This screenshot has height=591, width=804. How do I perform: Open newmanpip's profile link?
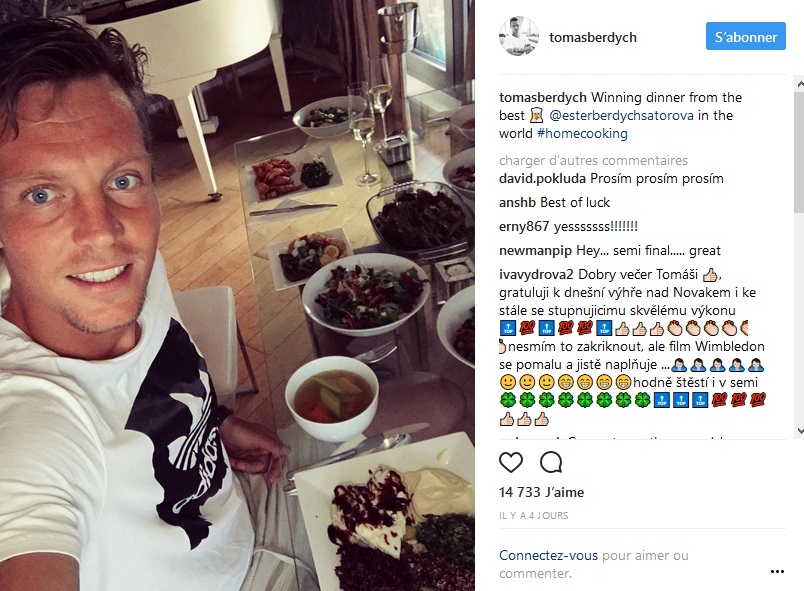pos(535,251)
